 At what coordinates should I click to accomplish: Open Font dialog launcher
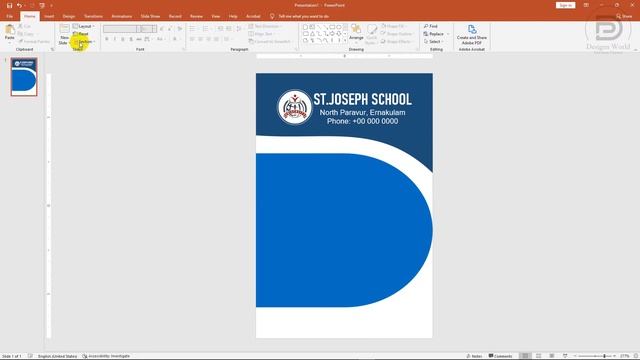tap(184, 49)
